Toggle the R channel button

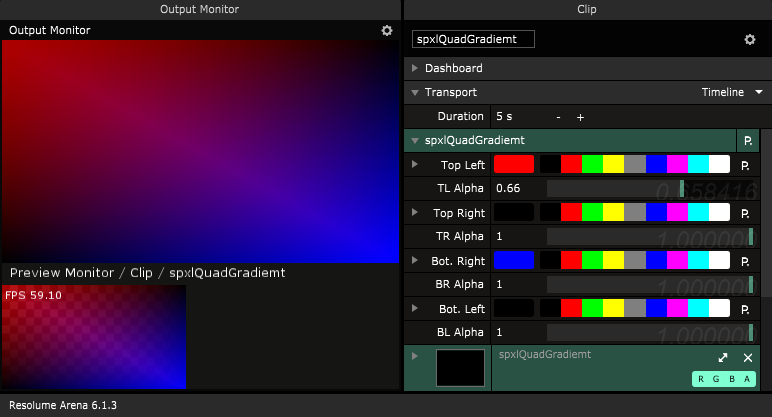[x=701, y=379]
